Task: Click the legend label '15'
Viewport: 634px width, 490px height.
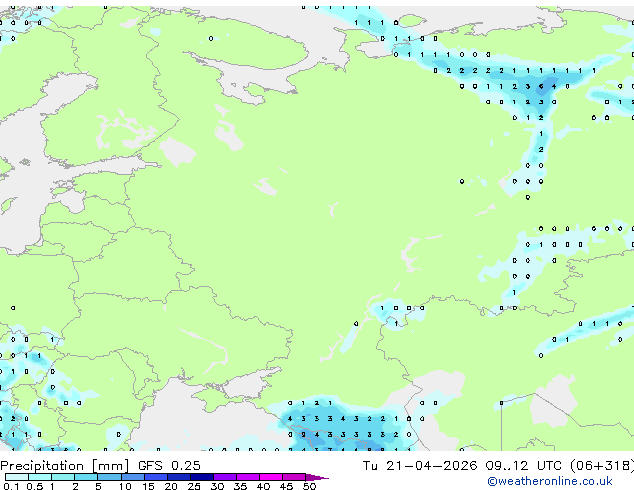Action: coord(148,486)
